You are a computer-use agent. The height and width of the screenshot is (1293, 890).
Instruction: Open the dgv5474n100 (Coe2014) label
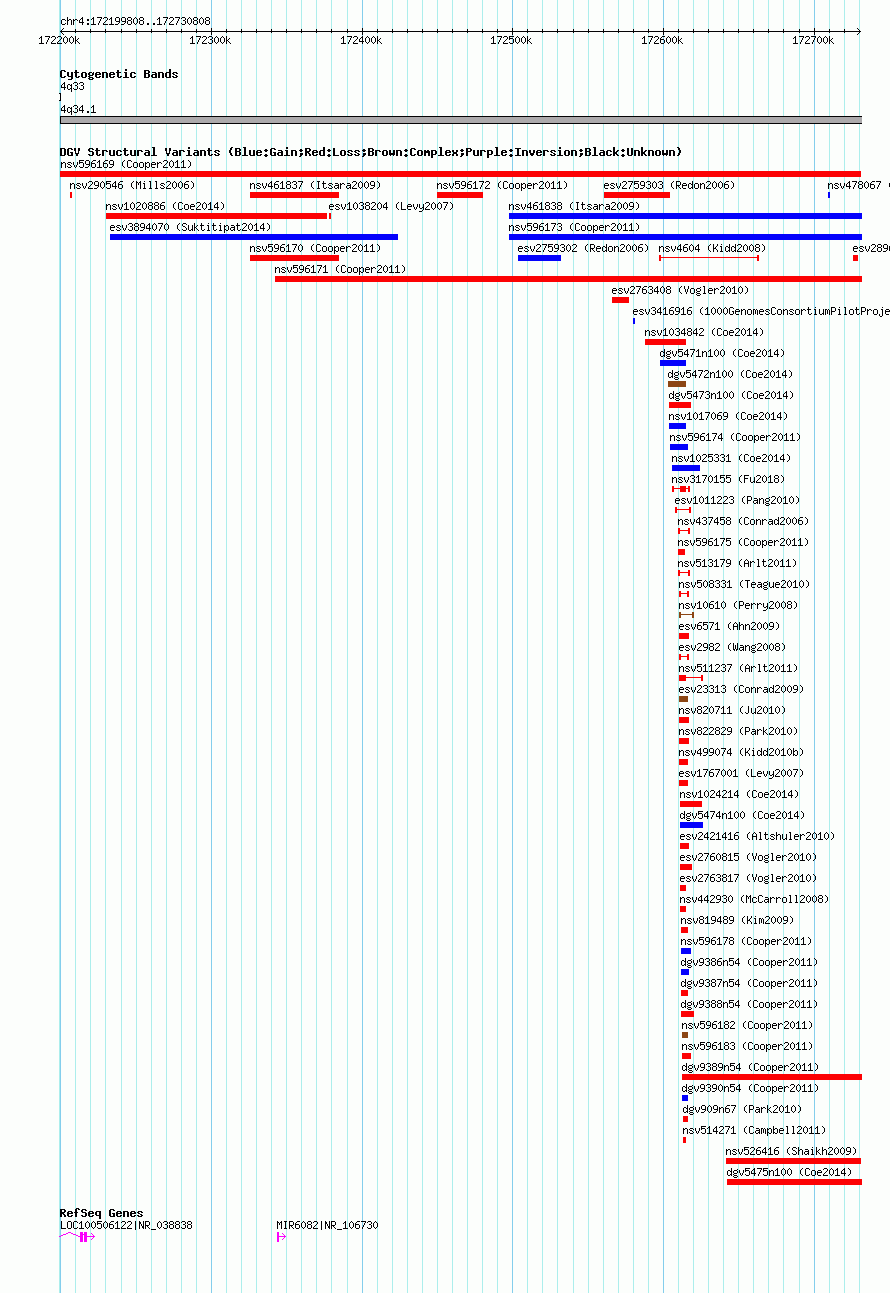[x=742, y=815]
